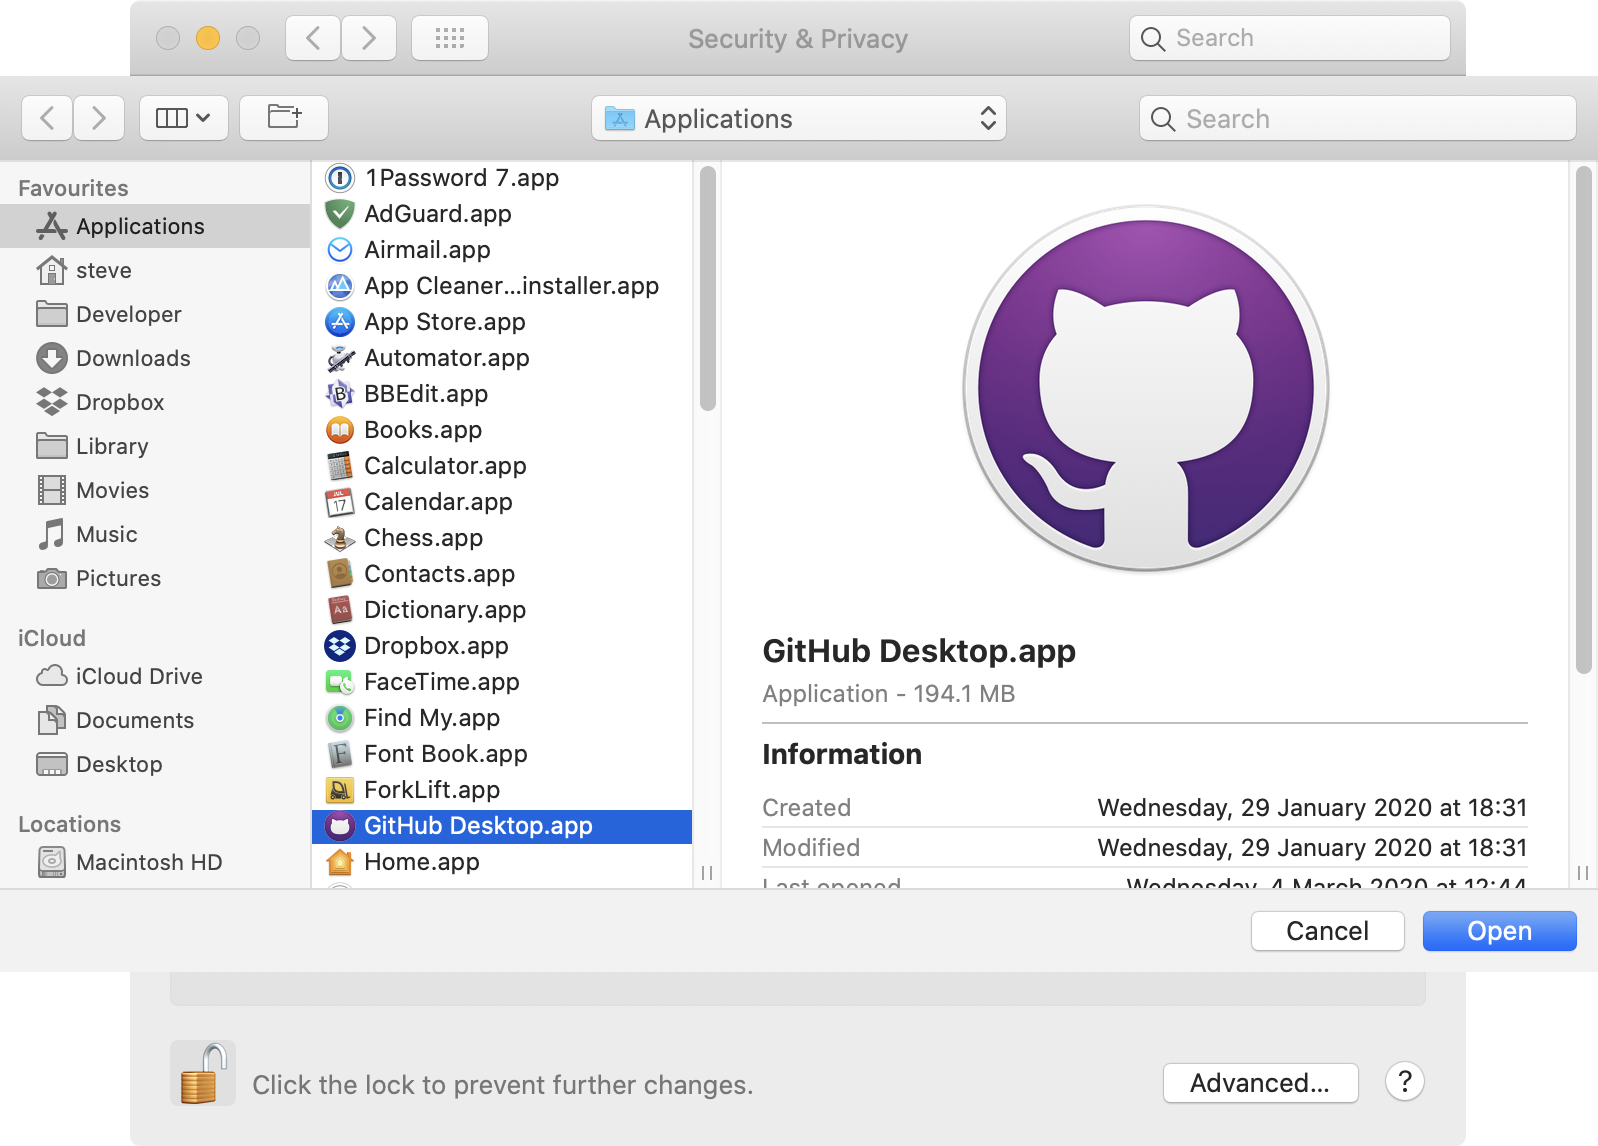Pick Dropbox.app from the list
Viewport: 1598px width, 1146px height.
pyautogui.click(x=502, y=646)
